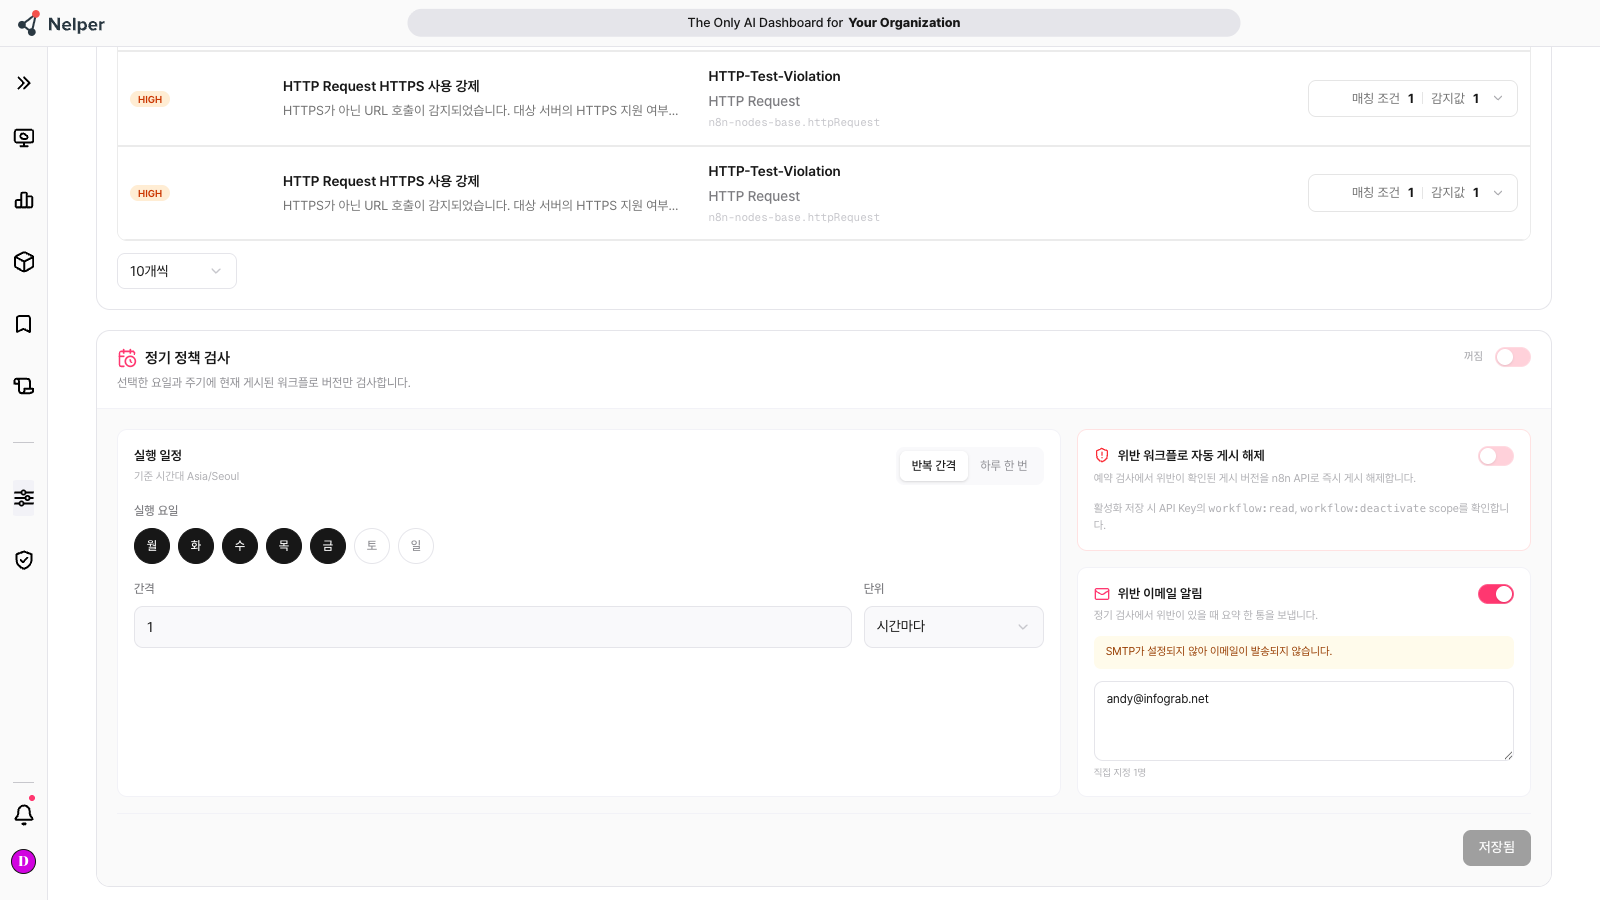Expand the sidebar with double-chevron icon
Screen dimensions: 1600x900
[24, 83]
